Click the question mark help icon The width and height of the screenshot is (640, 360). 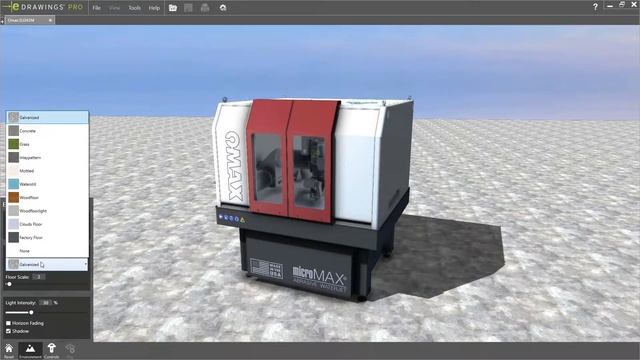coord(595,7)
